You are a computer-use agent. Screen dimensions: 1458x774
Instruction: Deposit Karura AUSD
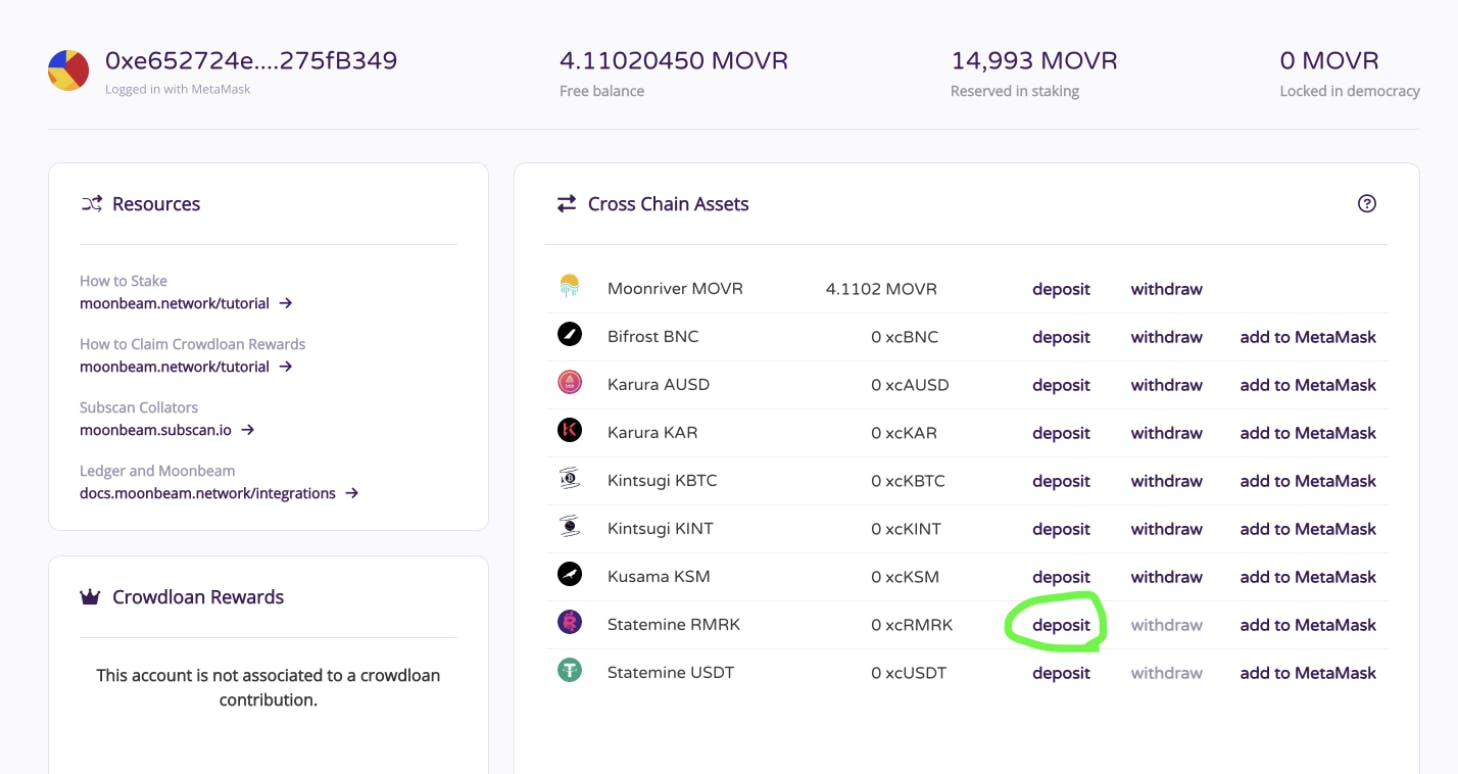click(1061, 385)
